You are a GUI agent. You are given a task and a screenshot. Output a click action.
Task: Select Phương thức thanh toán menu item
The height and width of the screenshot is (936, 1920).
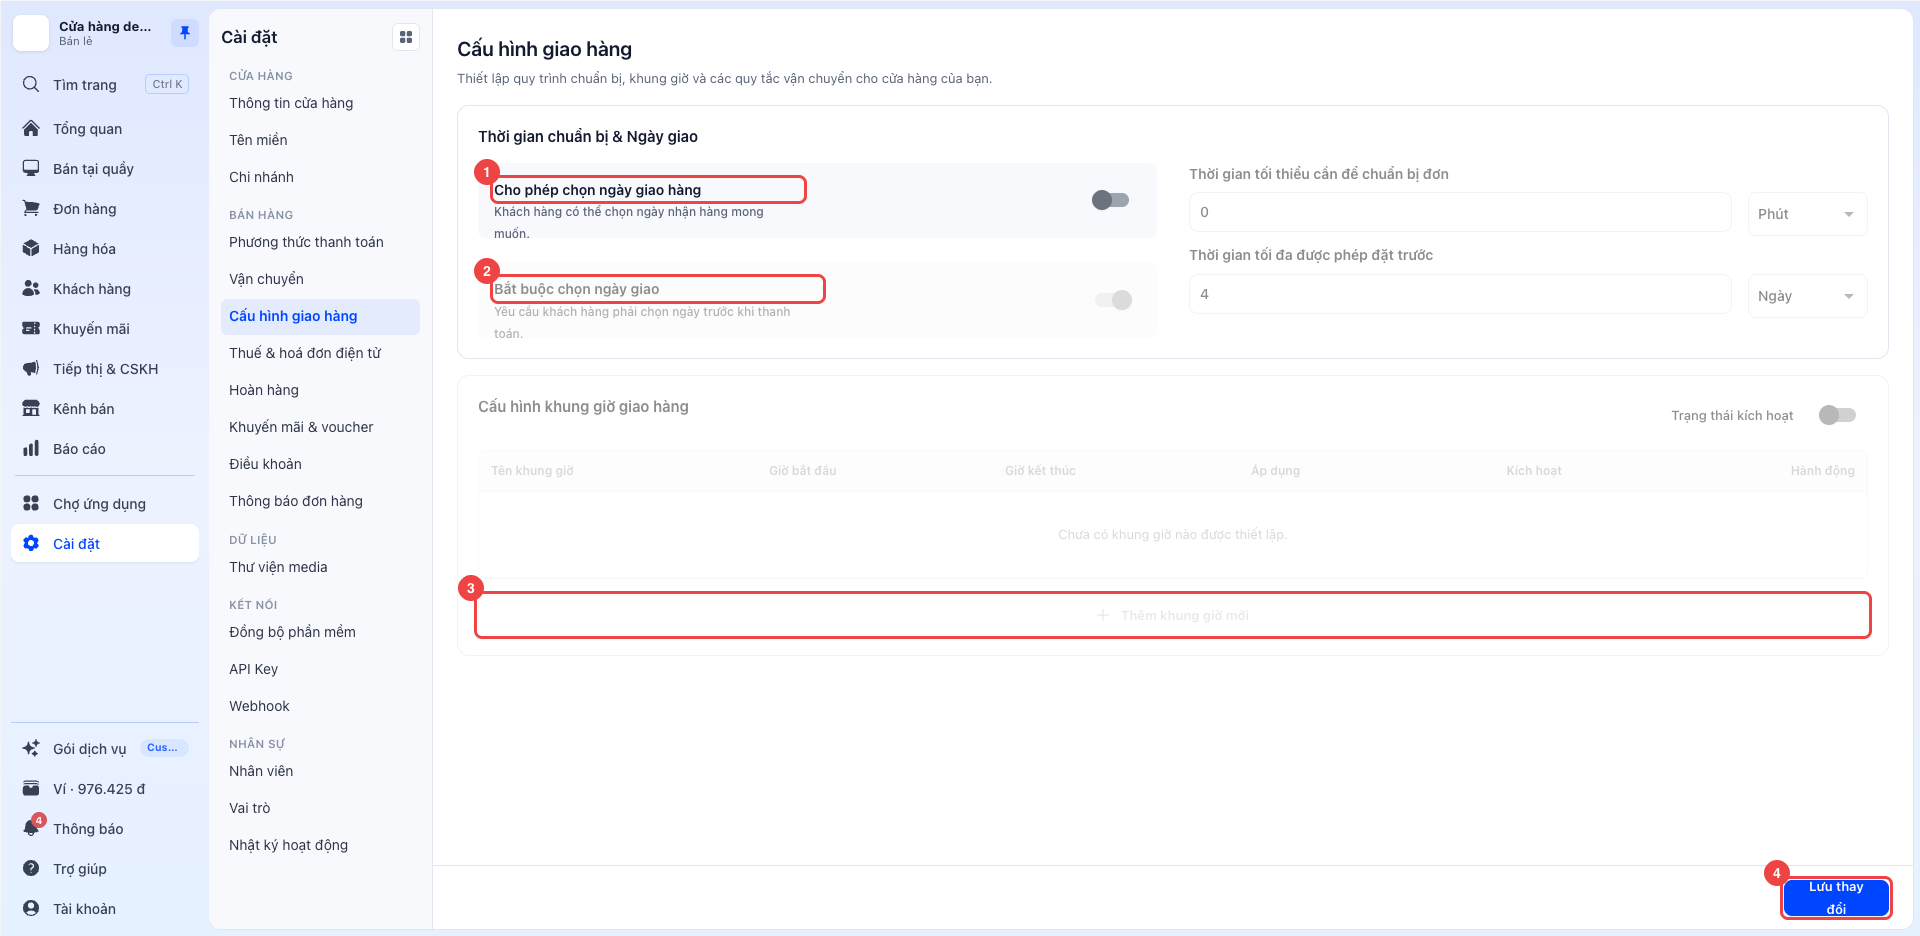click(x=306, y=242)
